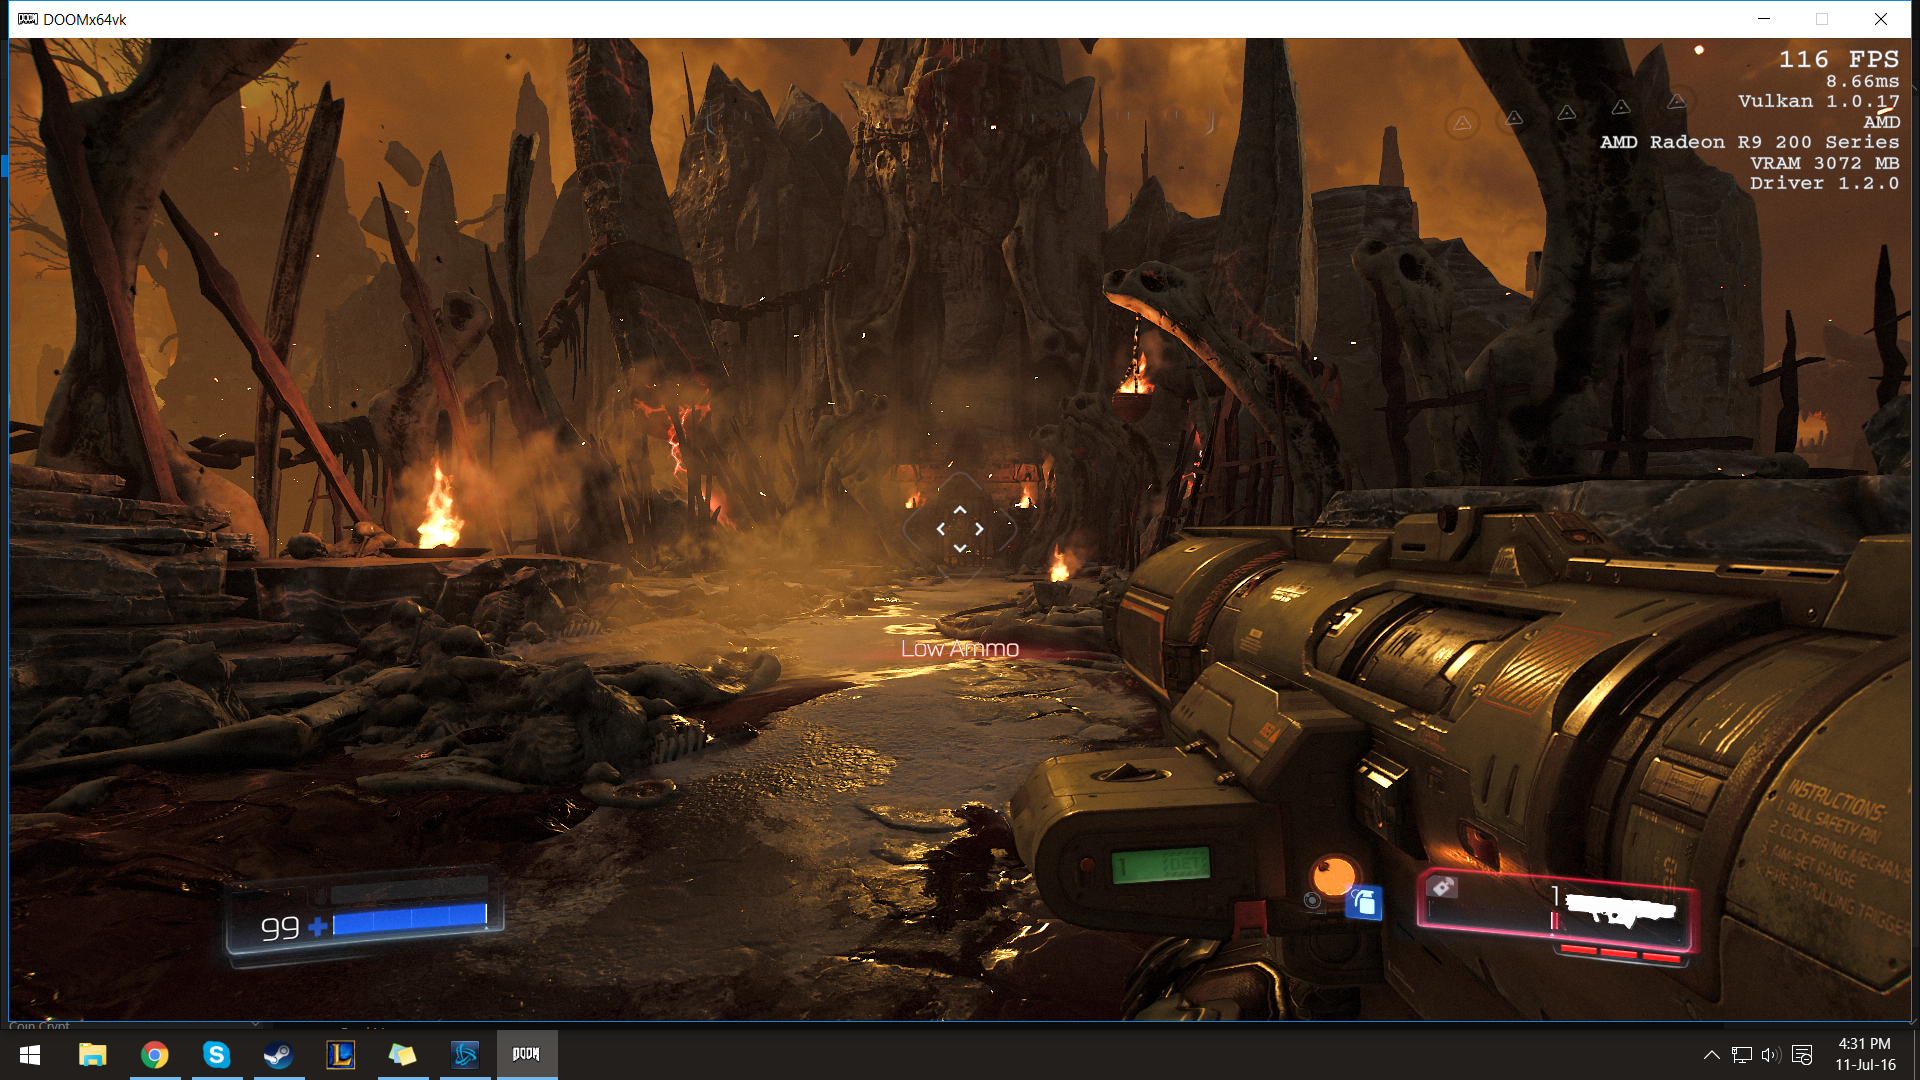The width and height of the screenshot is (1920, 1080).
Task: Click the Low Ammo warning text
Action: (960, 649)
